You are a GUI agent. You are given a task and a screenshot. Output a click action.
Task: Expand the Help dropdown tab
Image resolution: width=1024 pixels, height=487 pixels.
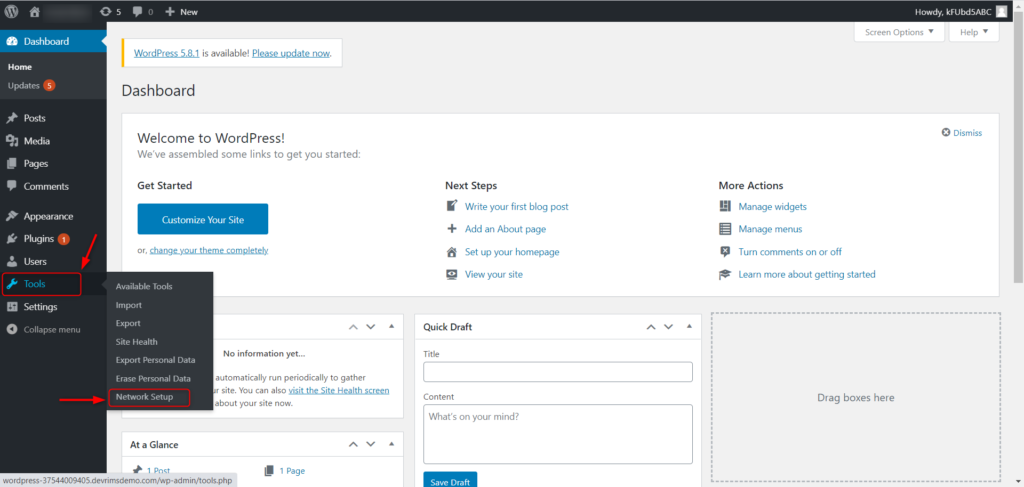974,32
